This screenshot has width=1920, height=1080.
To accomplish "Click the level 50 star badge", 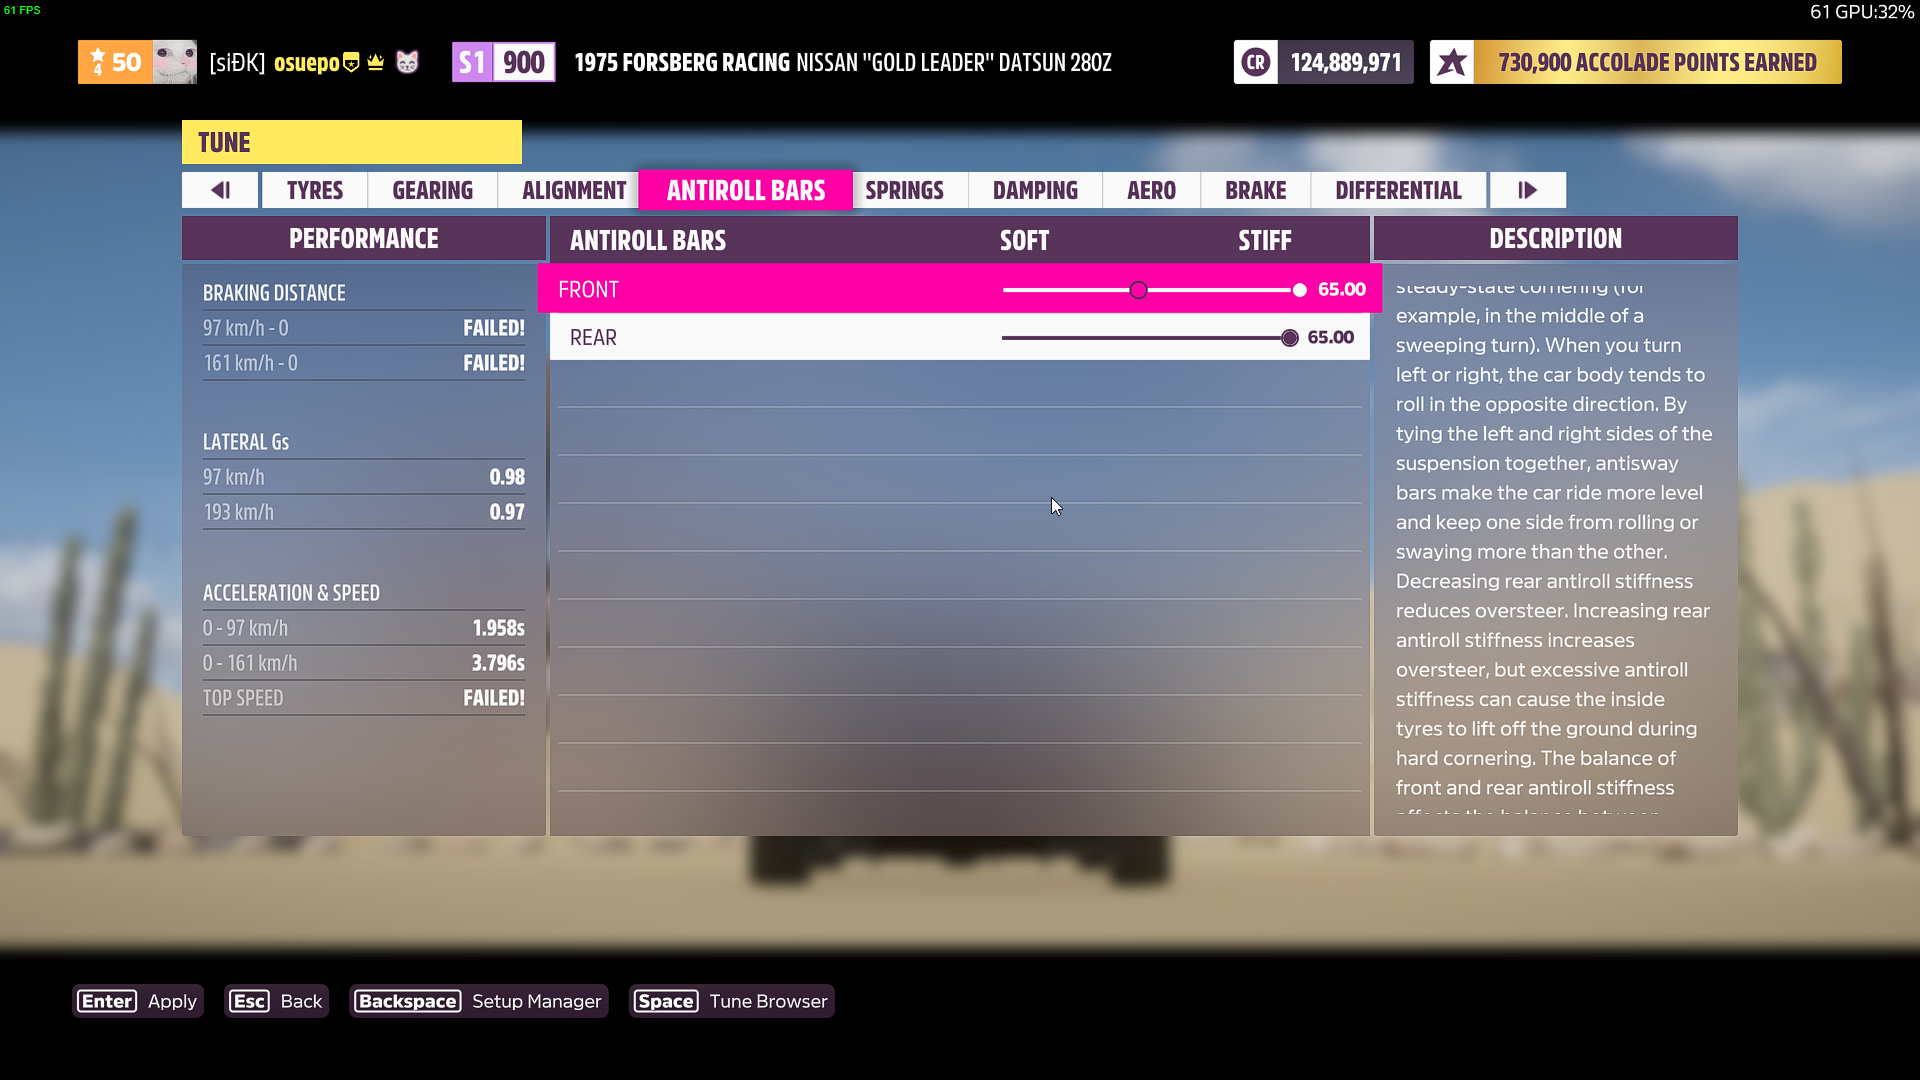I will click(115, 62).
